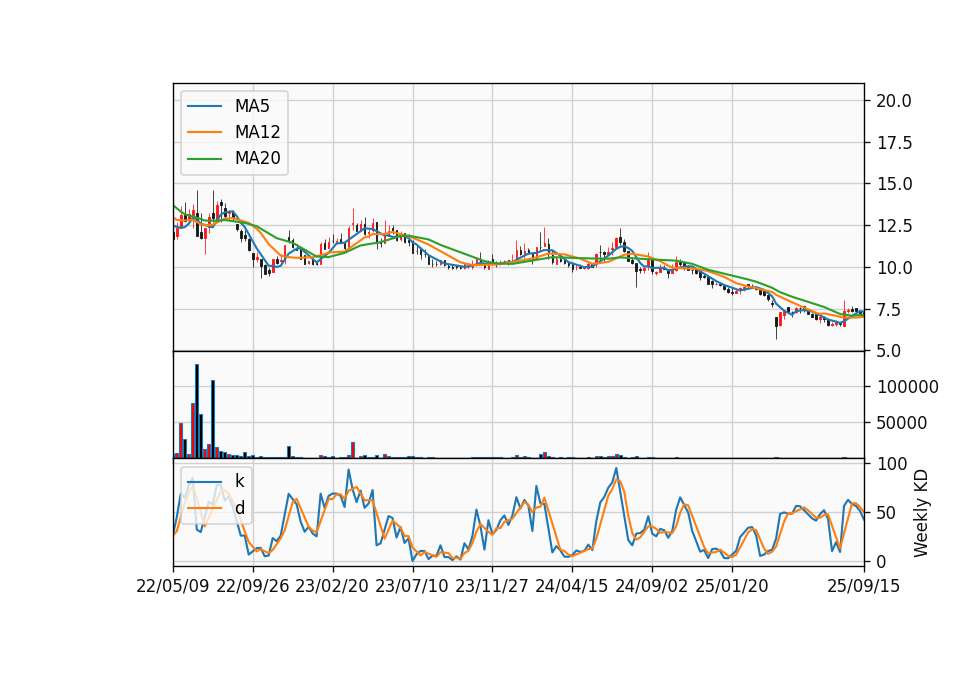The width and height of the screenshot is (960, 690).
Task: Click the date label 22/09/26
Action: tap(253, 586)
